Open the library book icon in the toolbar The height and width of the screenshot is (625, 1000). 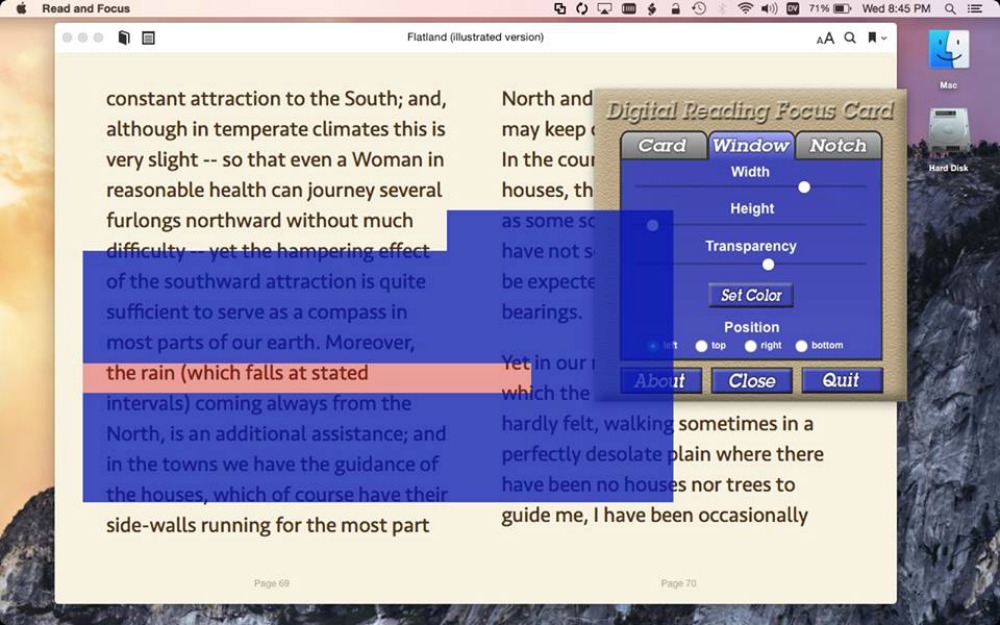click(124, 38)
